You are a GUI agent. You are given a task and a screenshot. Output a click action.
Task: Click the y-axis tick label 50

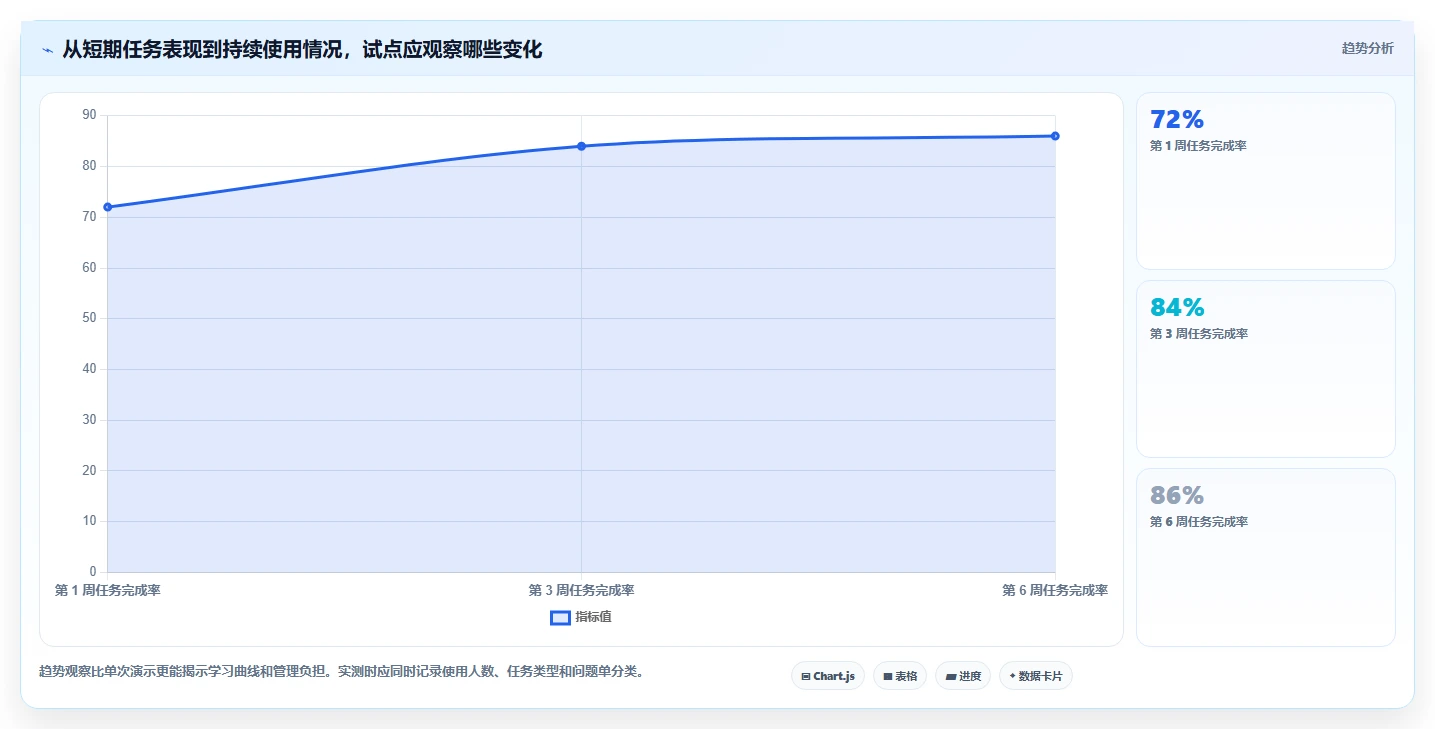pos(90,318)
